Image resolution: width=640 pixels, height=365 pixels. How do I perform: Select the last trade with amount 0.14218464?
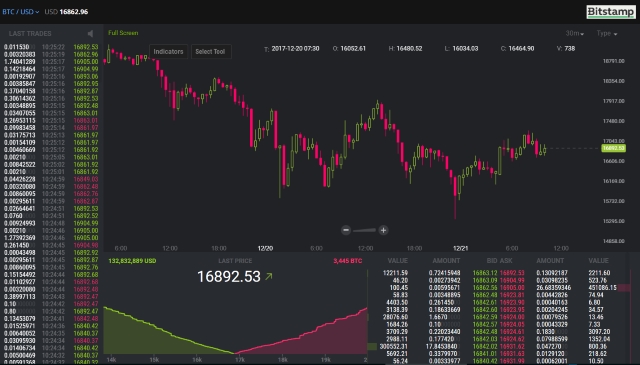pyautogui.click(x=51, y=69)
